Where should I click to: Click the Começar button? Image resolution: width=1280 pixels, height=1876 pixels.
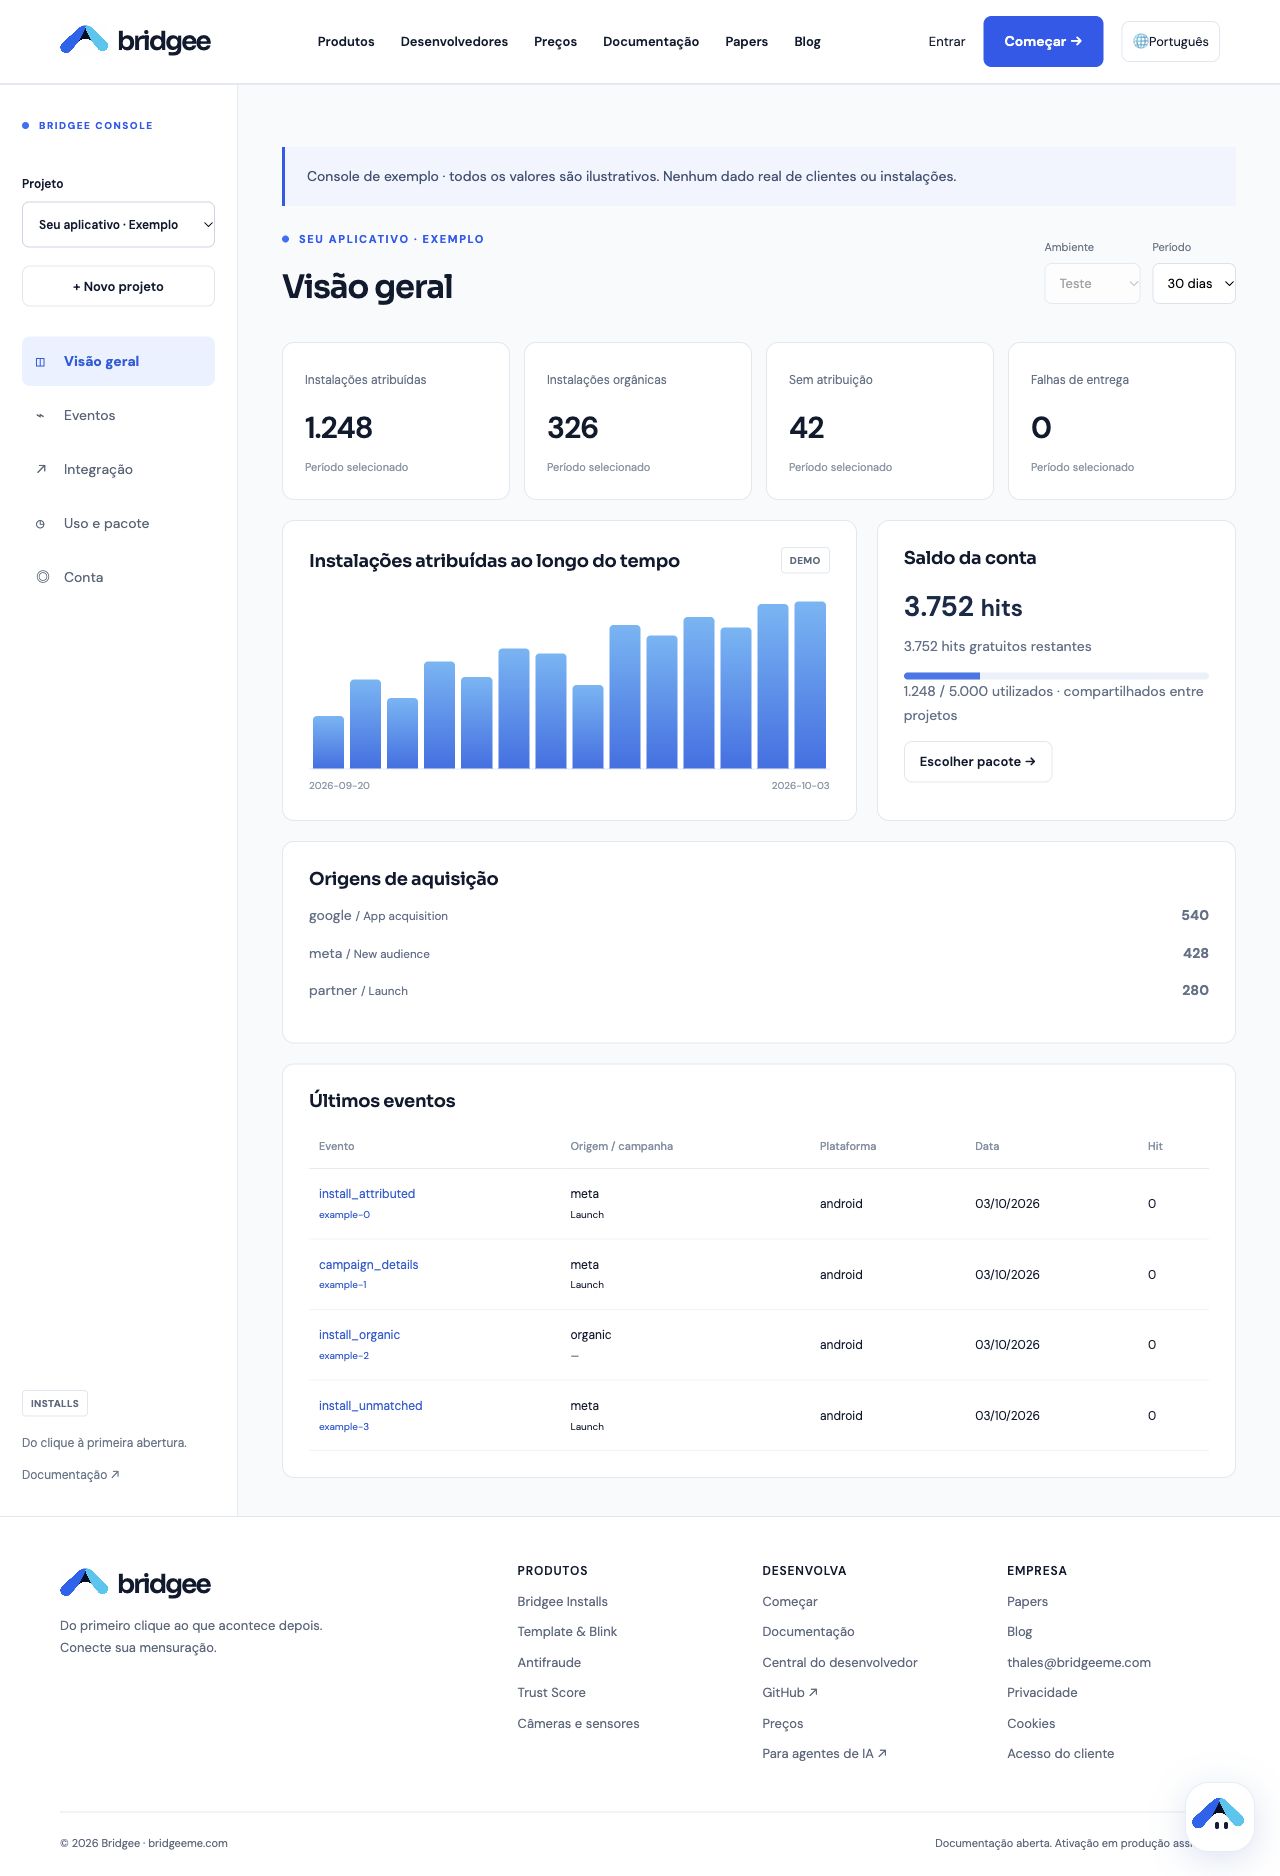[1043, 41]
